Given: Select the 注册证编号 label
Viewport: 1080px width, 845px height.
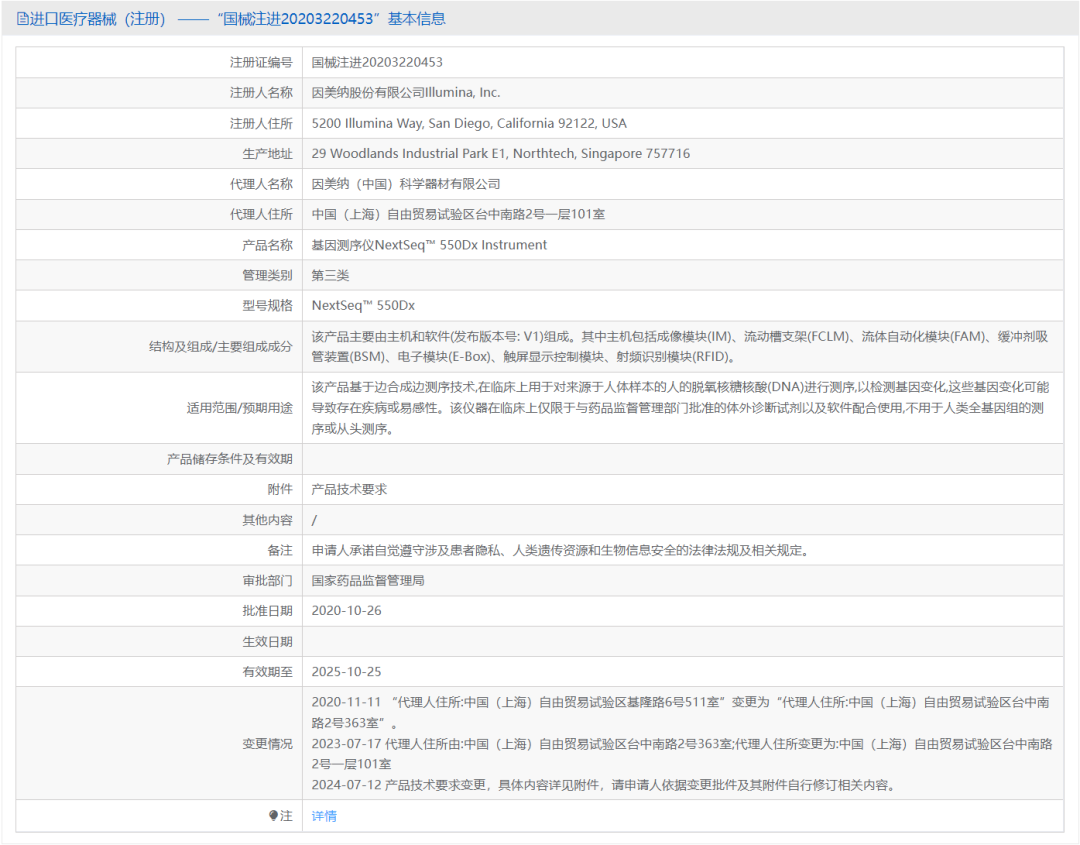Looking at the screenshot, I should pos(261,63).
